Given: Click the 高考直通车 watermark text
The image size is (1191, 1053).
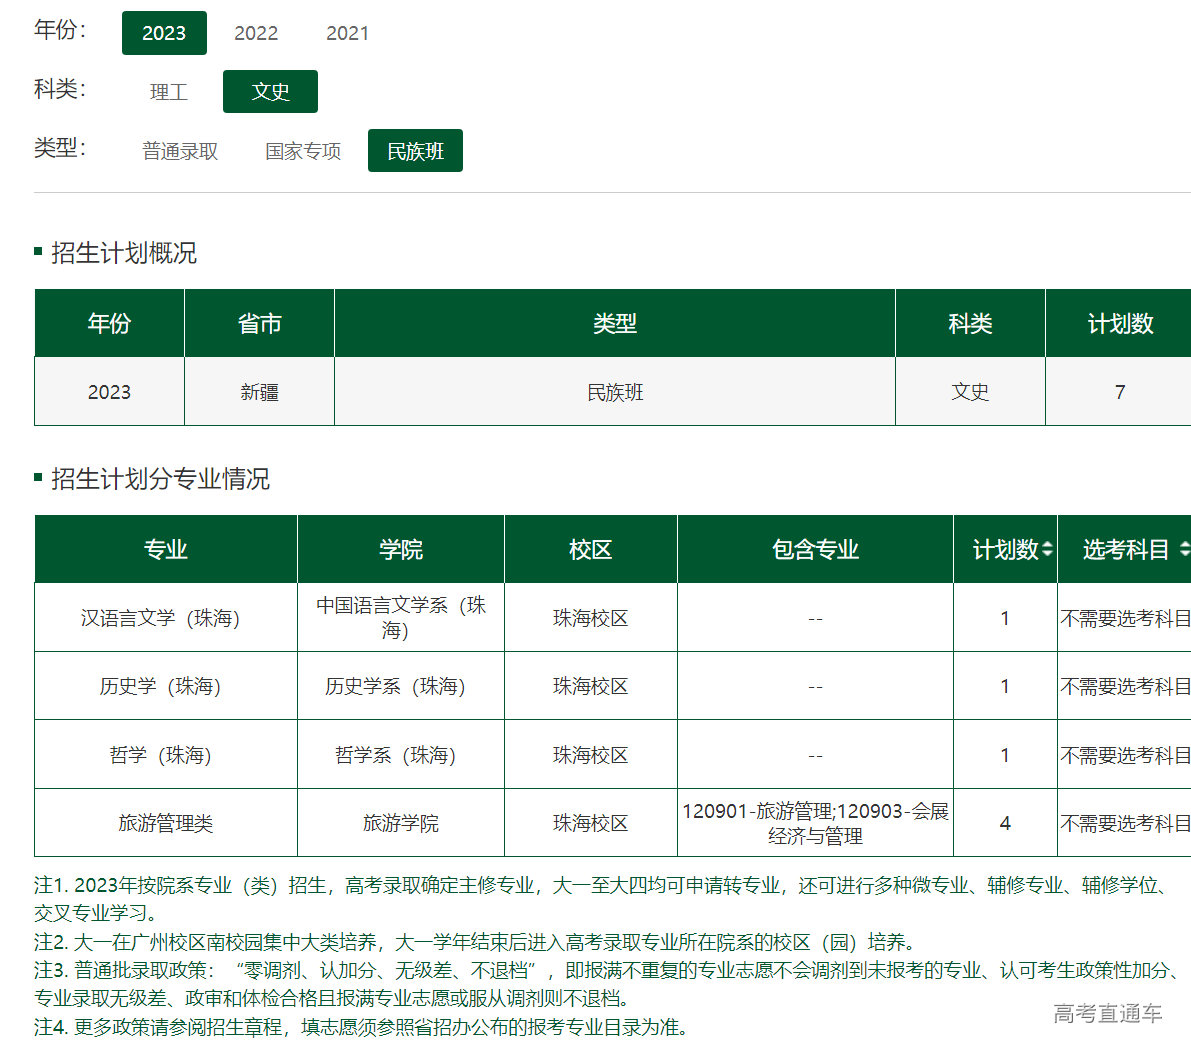Looking at the screenshot, I should (x=1108, y=1014).
